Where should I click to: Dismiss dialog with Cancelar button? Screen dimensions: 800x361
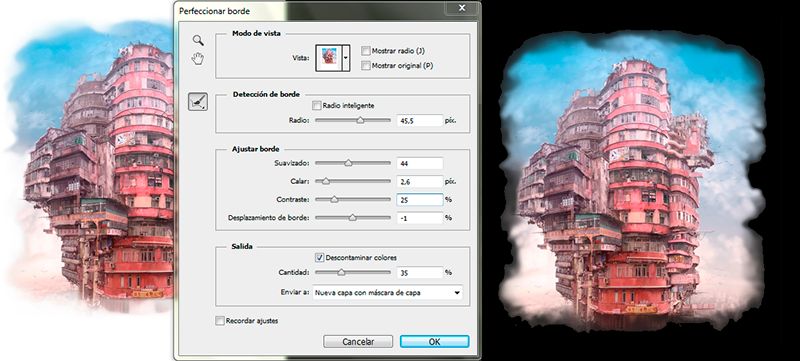[358, 342]
